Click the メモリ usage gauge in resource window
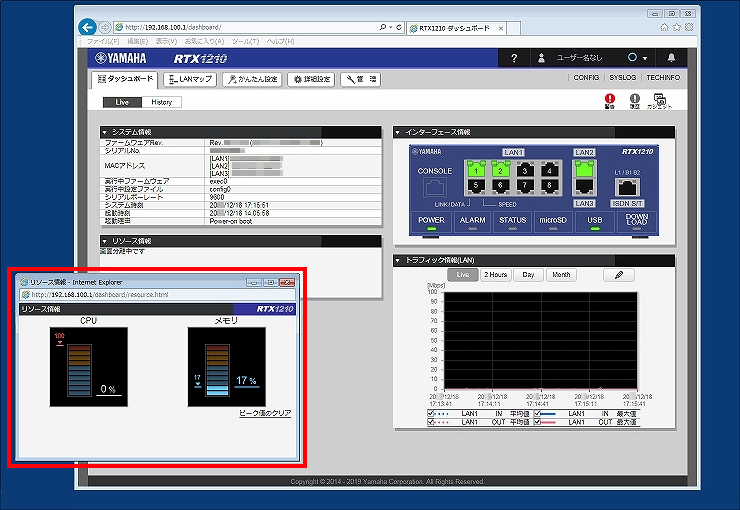The width and height of the screenshot is (740, 510). point(227,367)
